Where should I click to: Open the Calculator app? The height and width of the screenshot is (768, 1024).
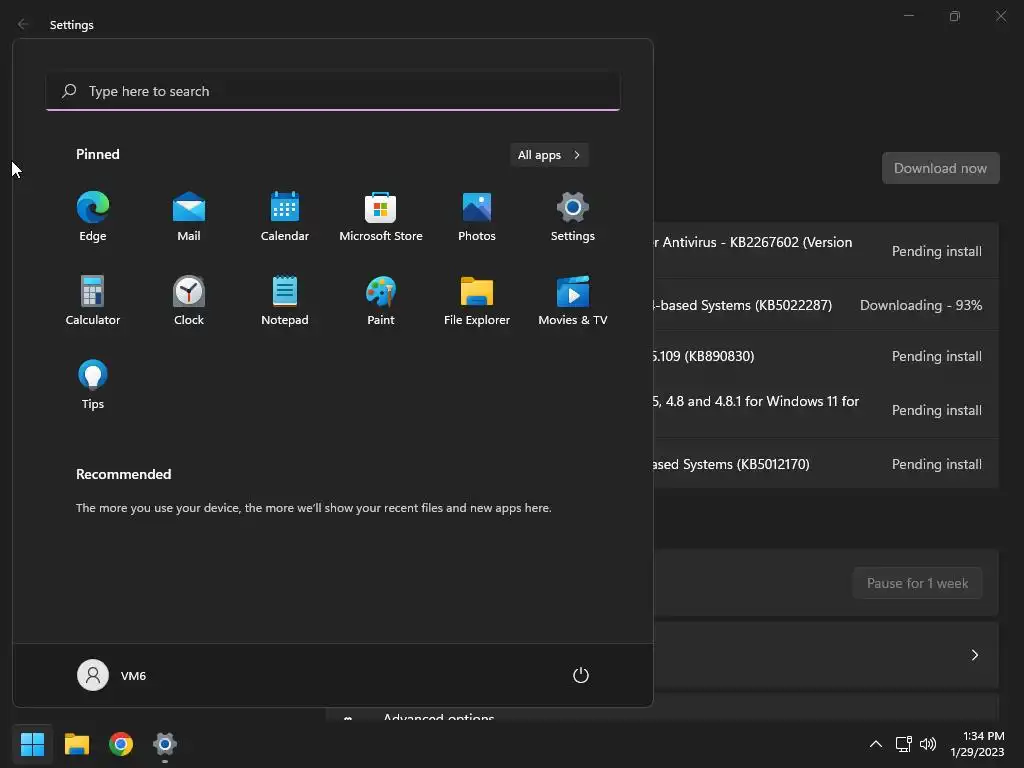[93, 301]
